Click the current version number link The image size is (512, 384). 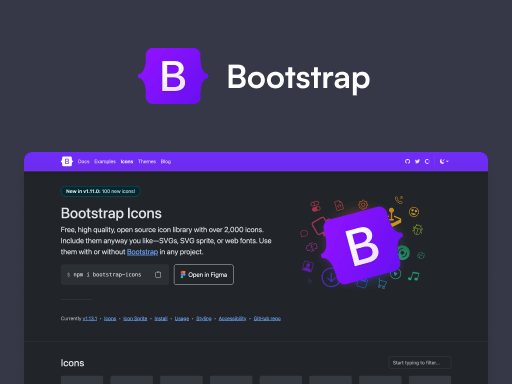pos(90,319)
